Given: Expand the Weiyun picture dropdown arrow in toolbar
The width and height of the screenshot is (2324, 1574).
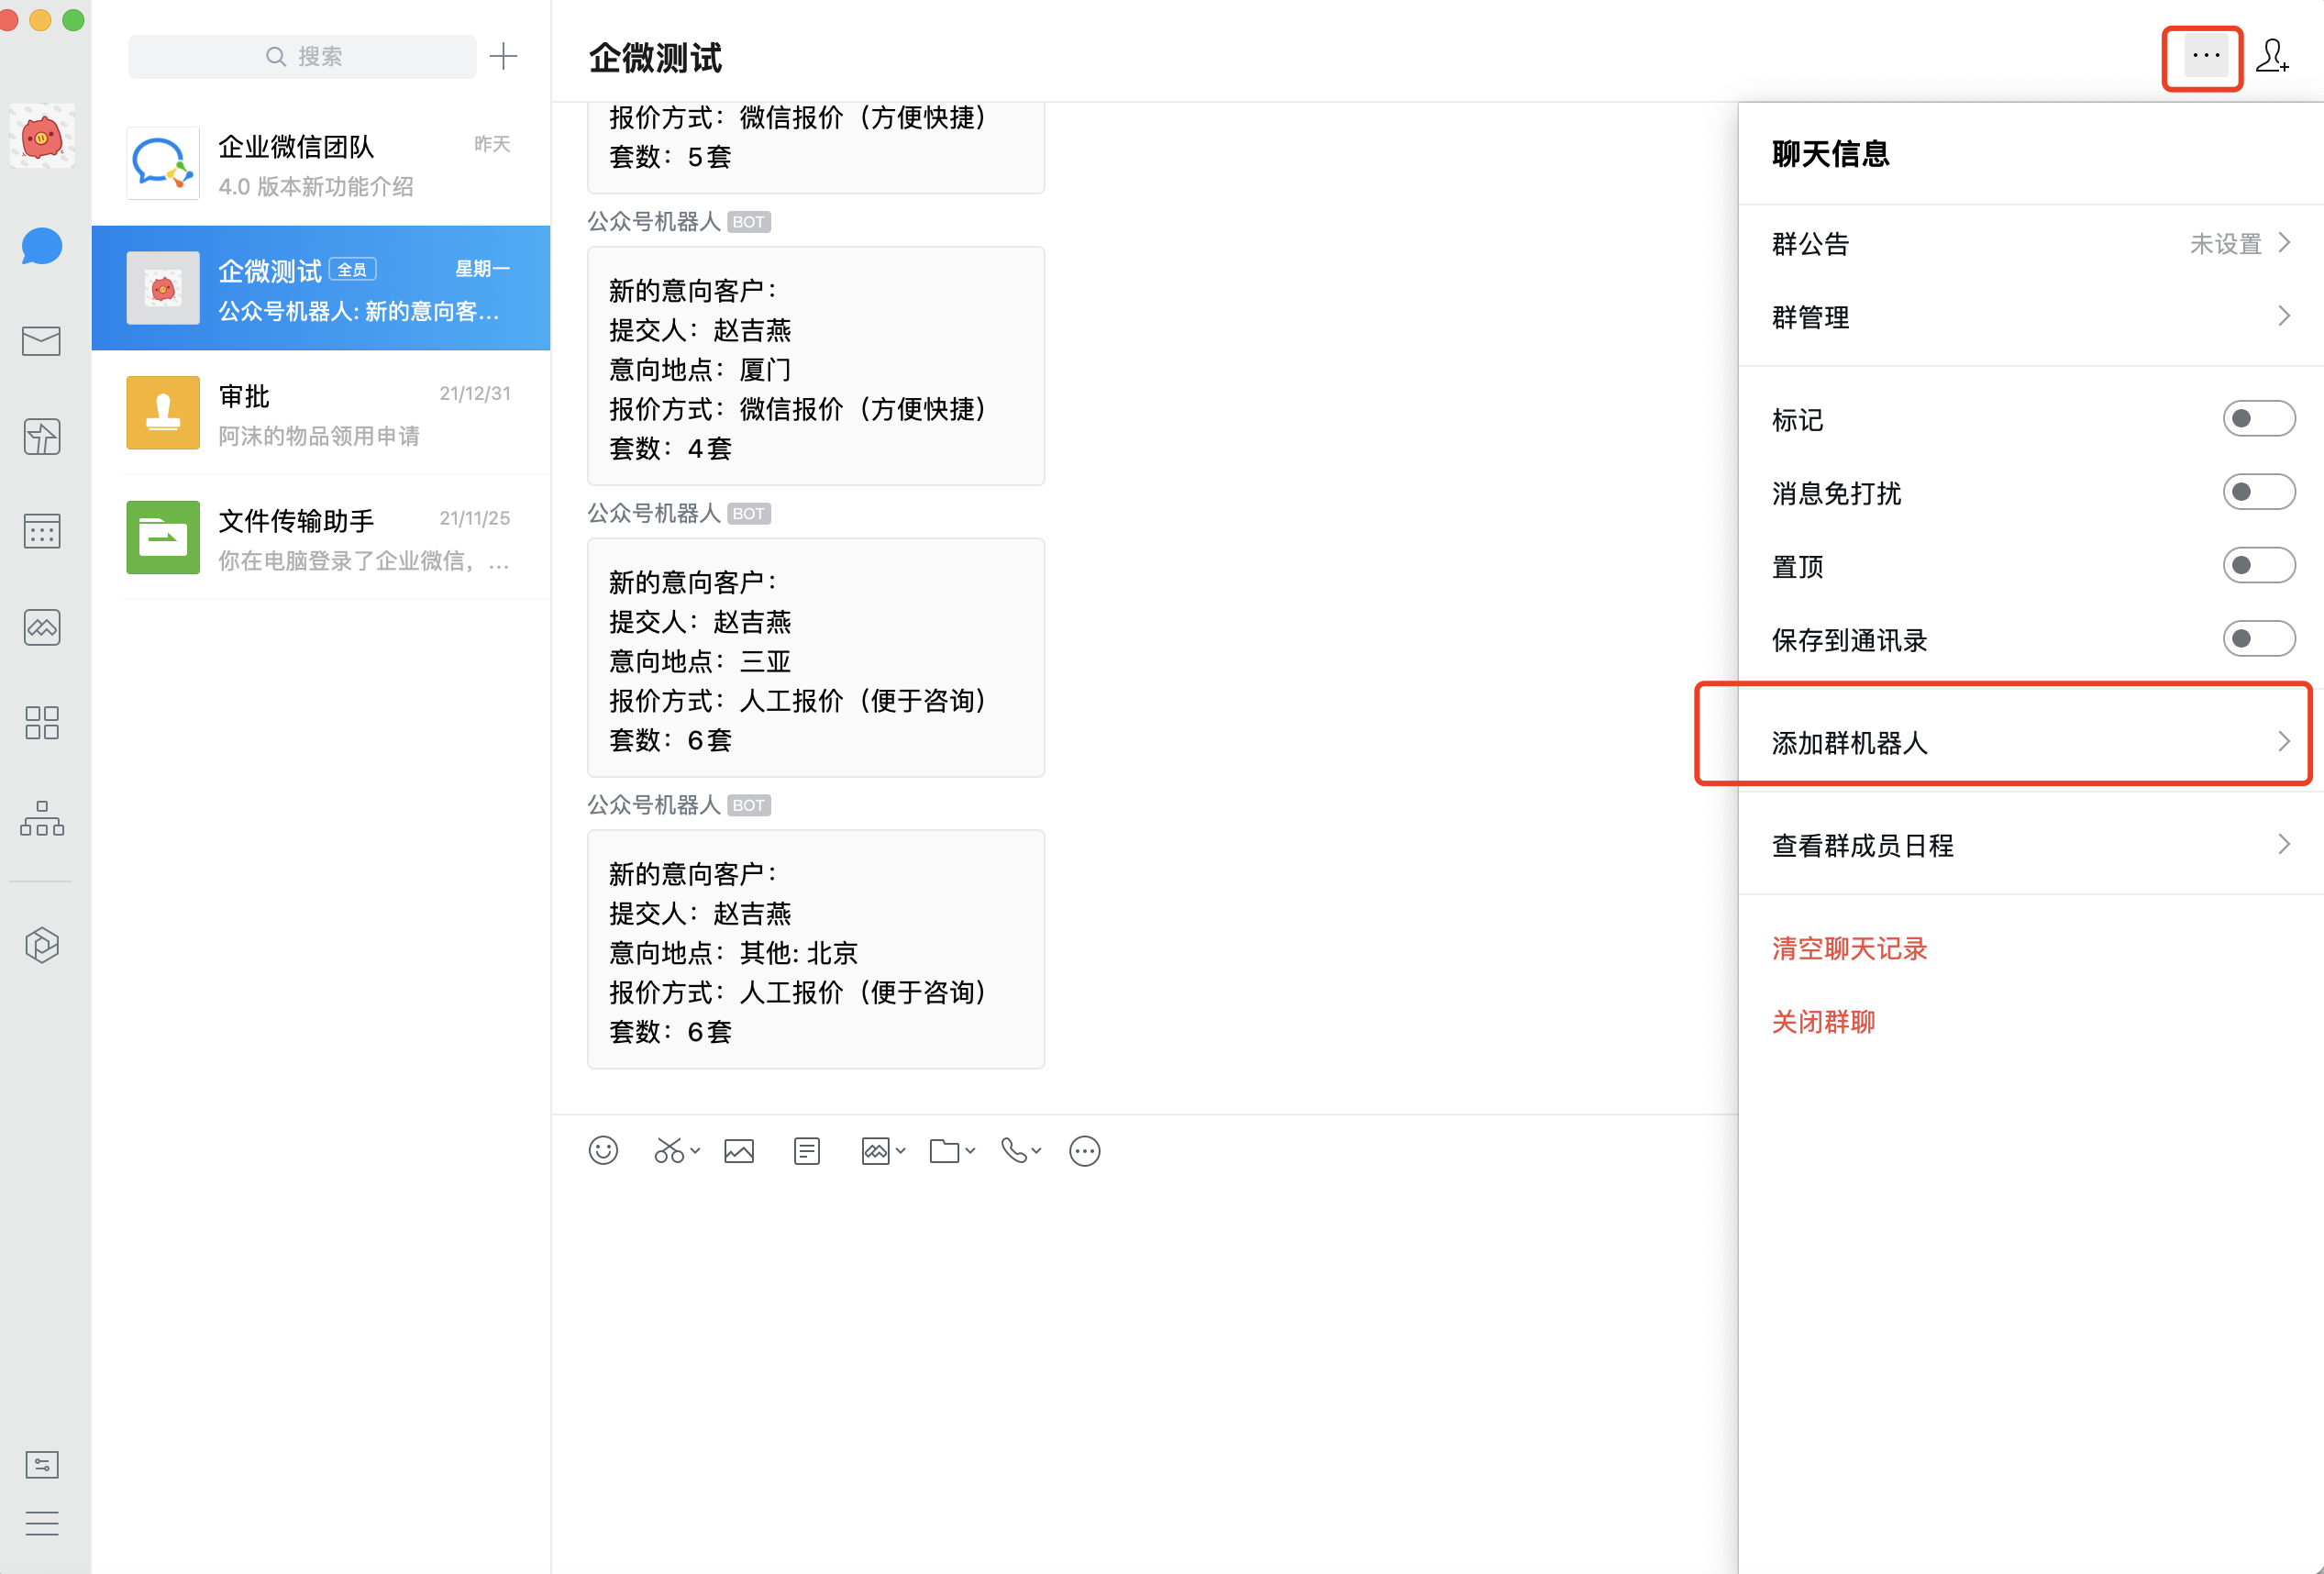Looking at the screenshot, I should click(x=901, y=1151).
